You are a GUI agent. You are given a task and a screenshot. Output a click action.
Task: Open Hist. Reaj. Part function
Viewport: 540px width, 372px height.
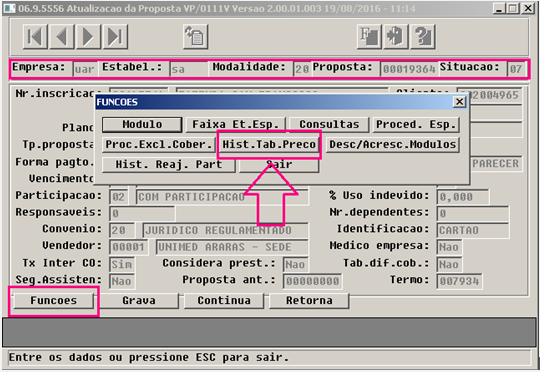pyautogui.click(x=169, y=164)
